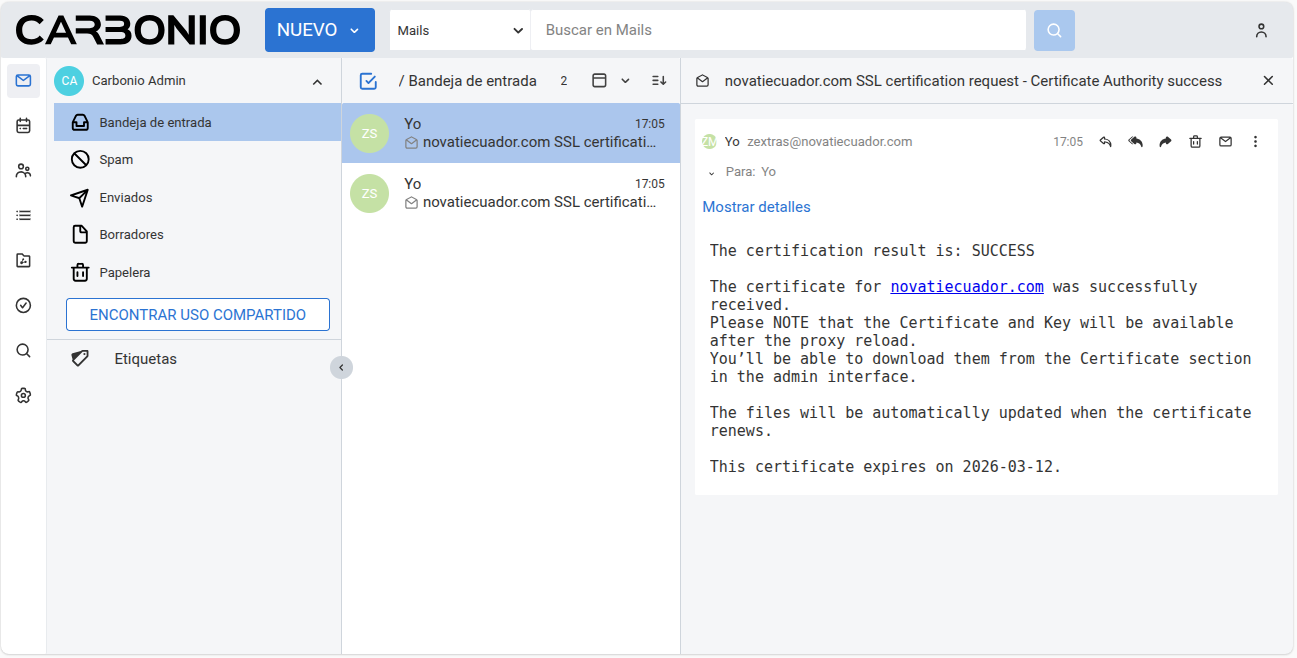Image resolution: width=1297 pixels, height=658 pixels.
Task: Toggle select-all checkbox in message list
Action: click(368, 81)
